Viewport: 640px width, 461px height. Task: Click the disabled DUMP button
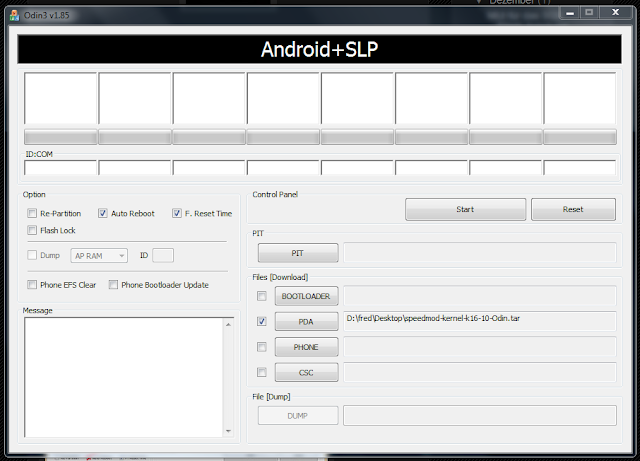tap(298, 416)
